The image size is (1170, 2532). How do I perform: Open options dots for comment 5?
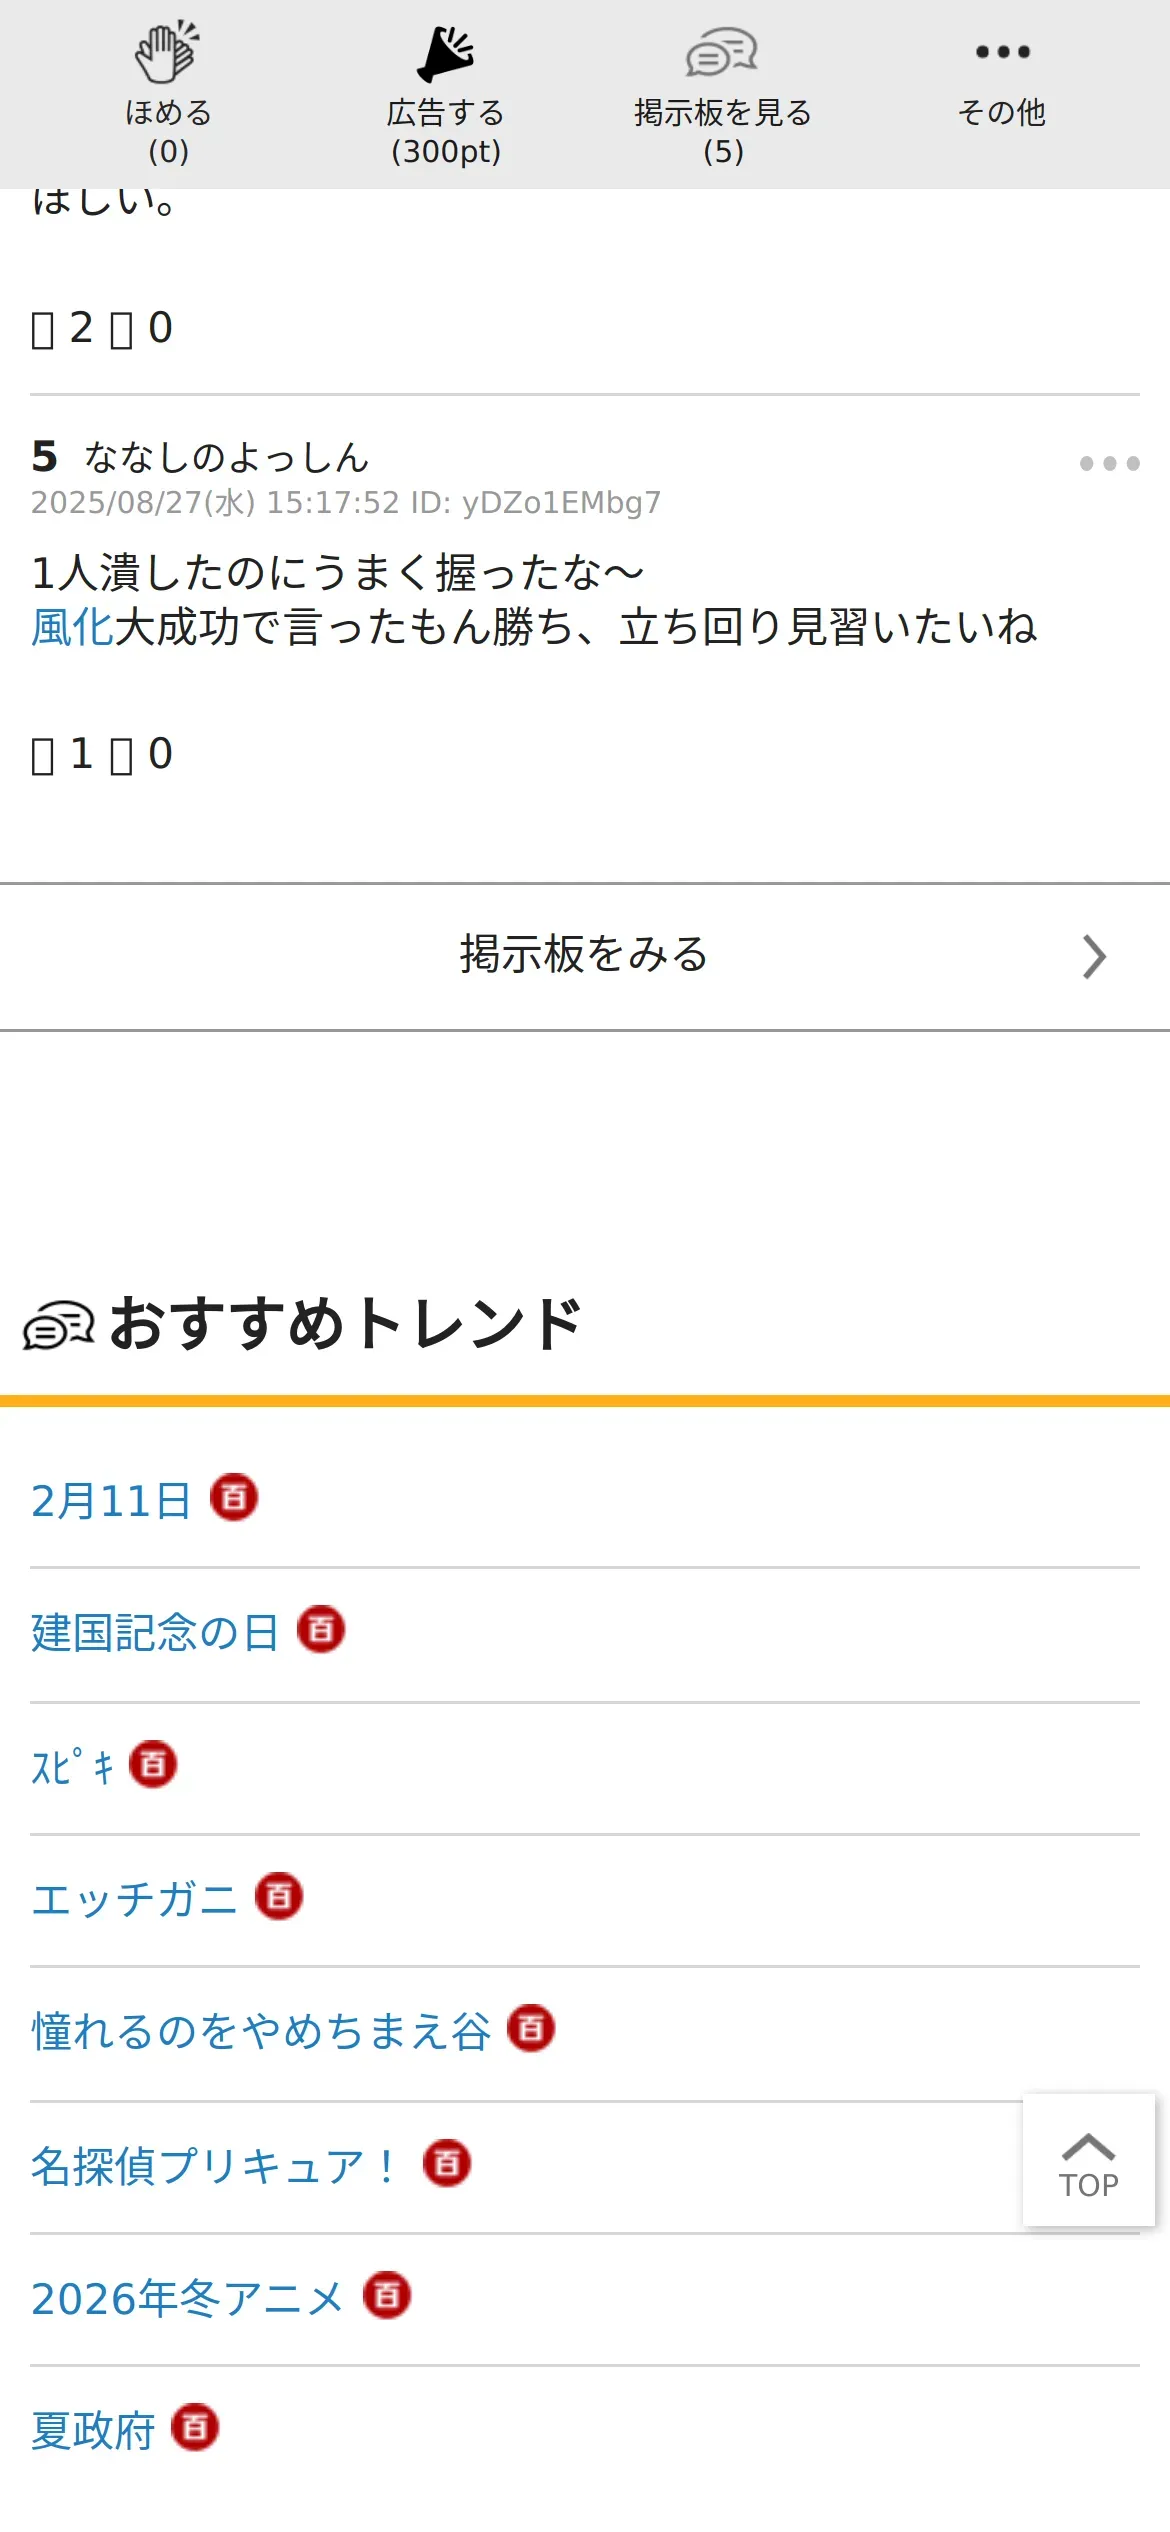coord(1109,463)
